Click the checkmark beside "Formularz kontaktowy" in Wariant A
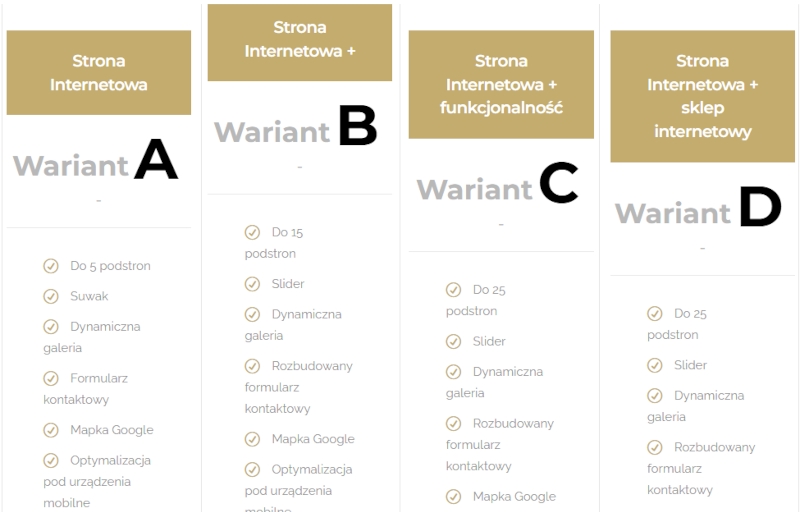Screen dimensions: 800x512 (x=51, y=378)
